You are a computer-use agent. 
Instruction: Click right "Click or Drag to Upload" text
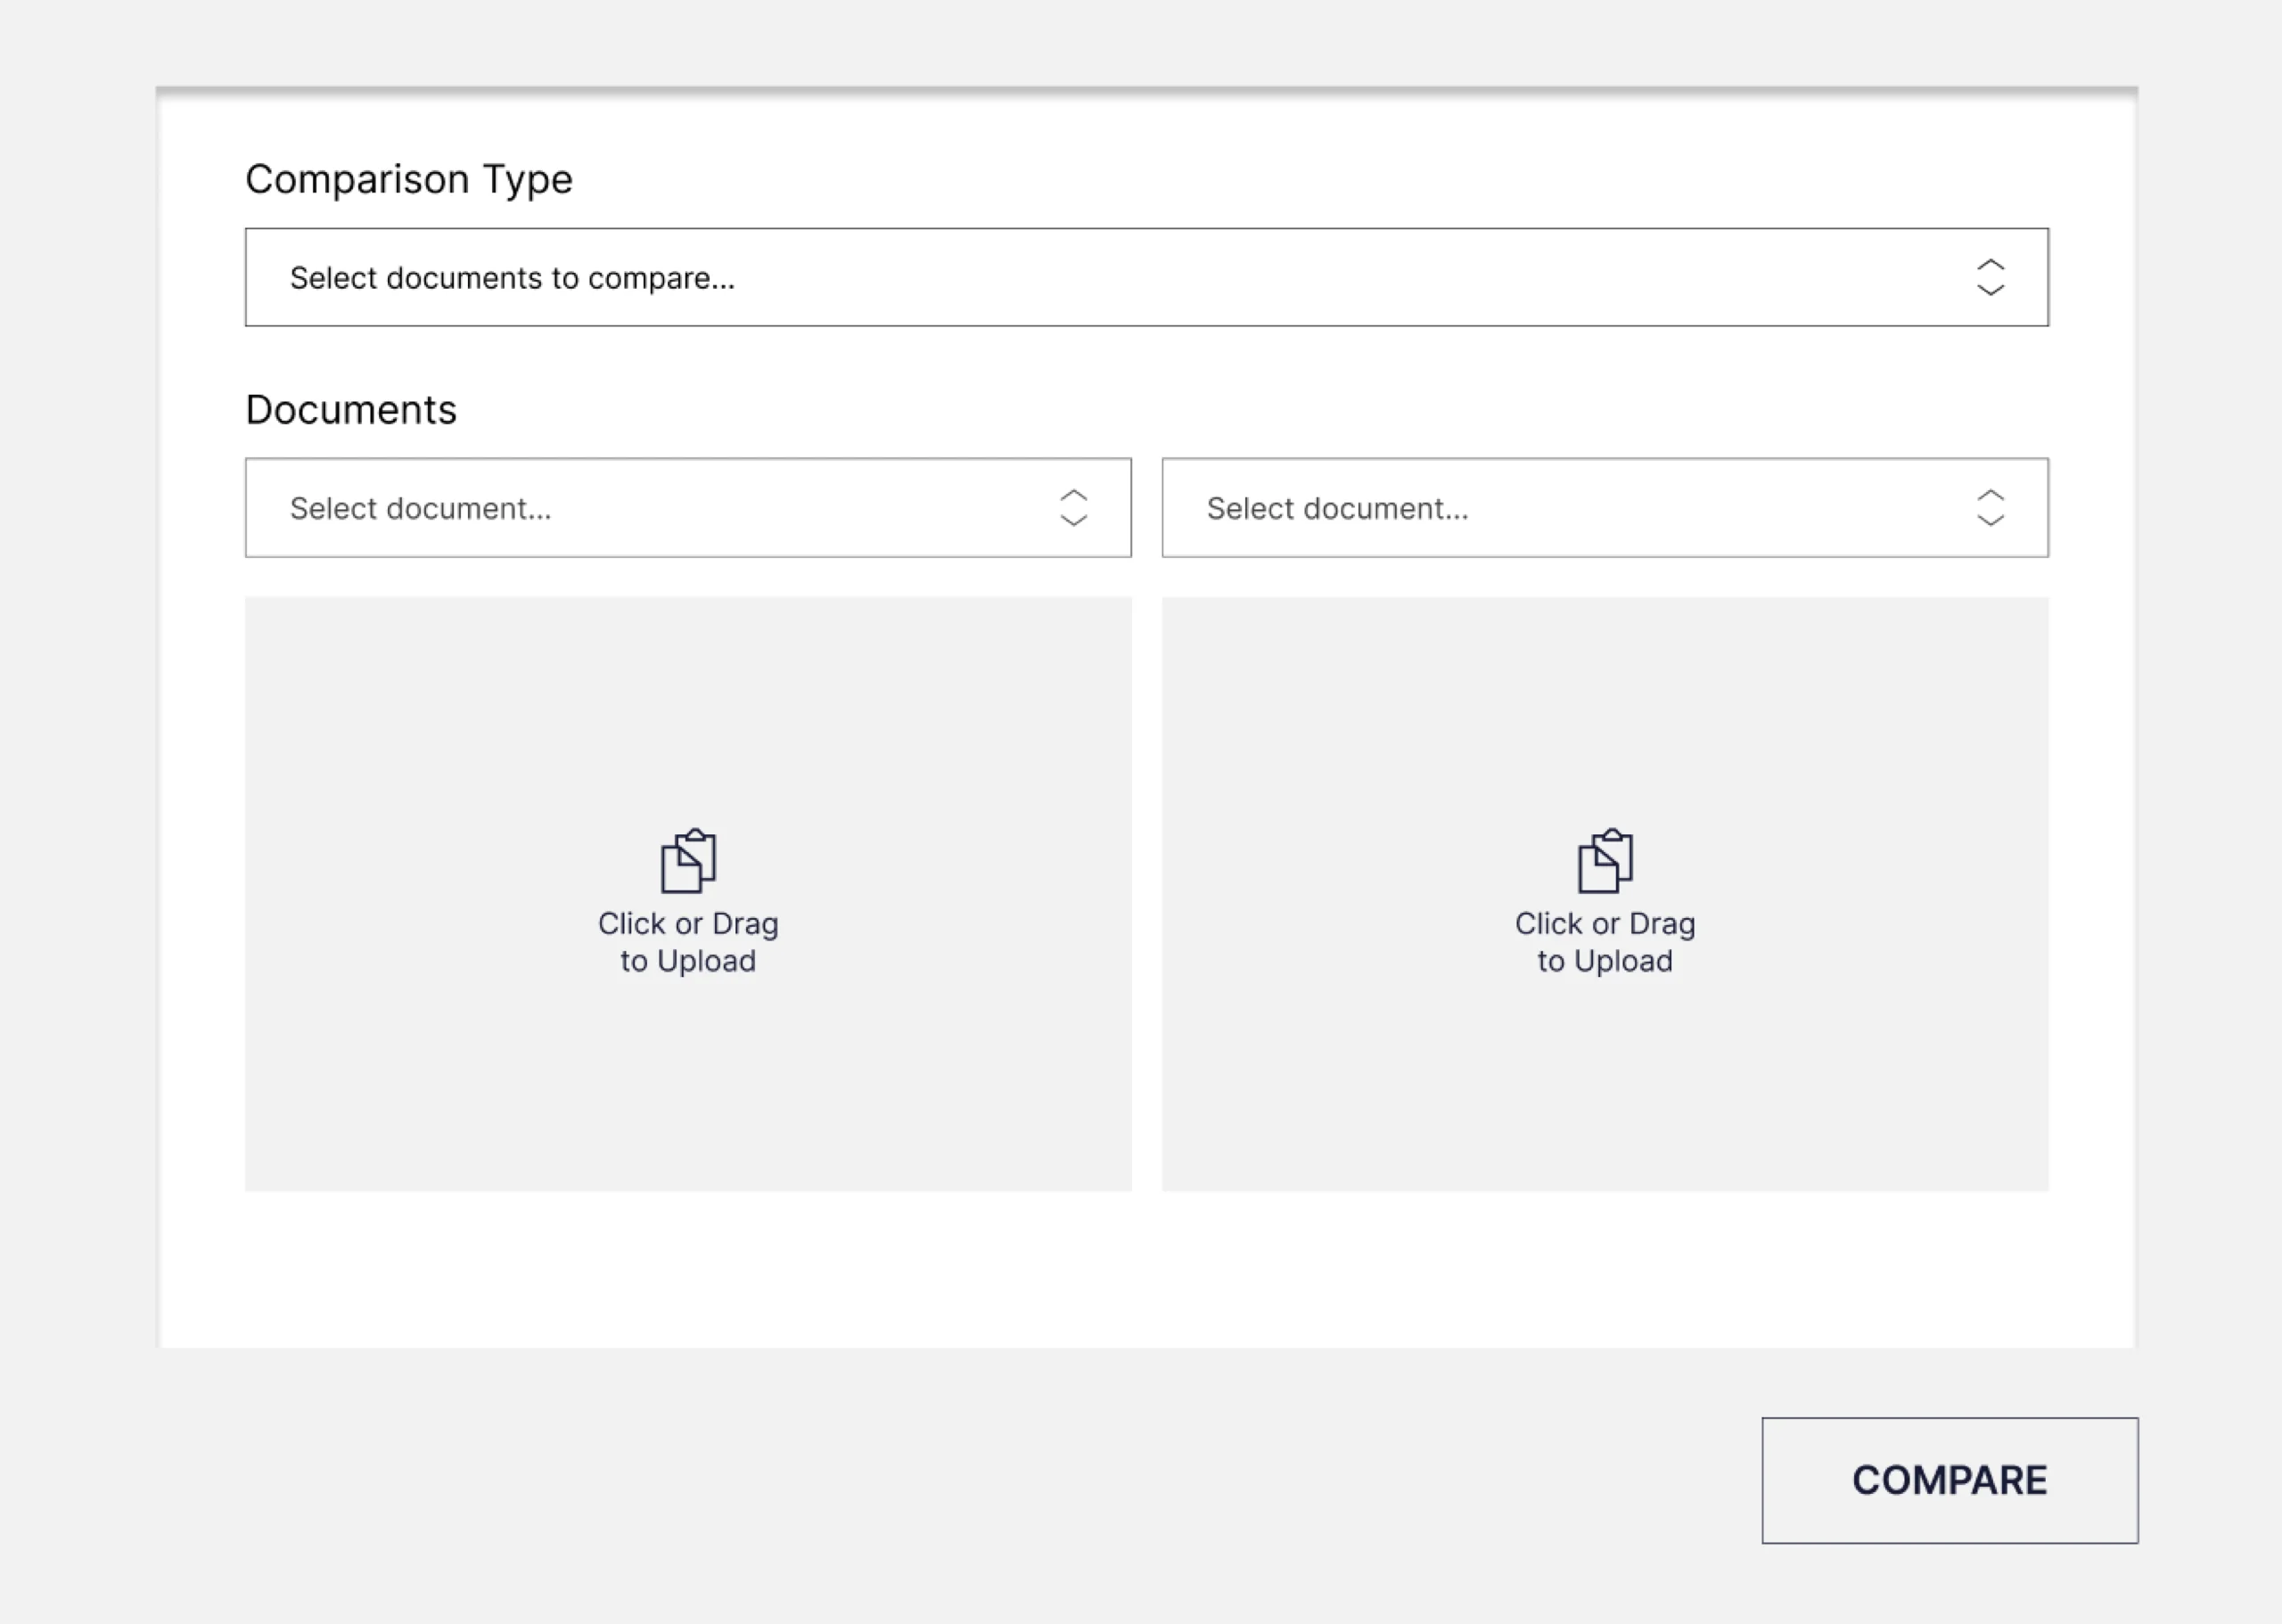click(1605, 941)
